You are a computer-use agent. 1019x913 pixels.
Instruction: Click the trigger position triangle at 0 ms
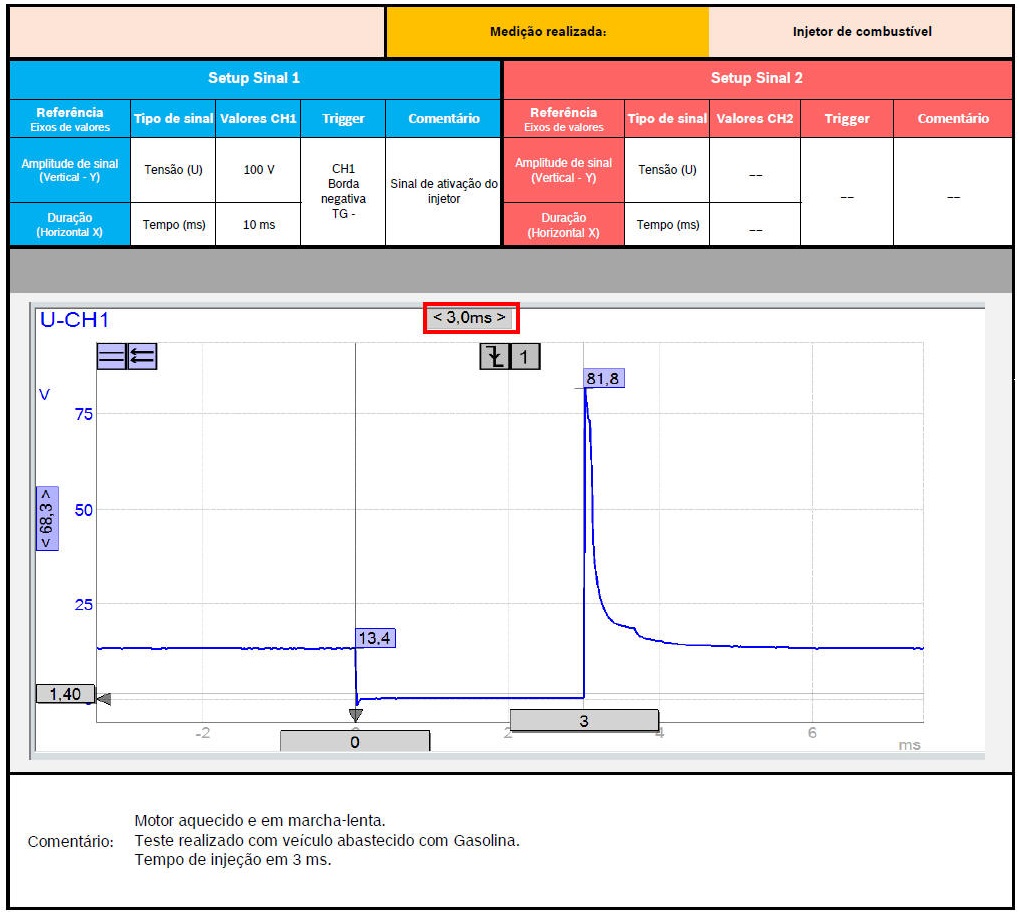(x=355, y=715)
